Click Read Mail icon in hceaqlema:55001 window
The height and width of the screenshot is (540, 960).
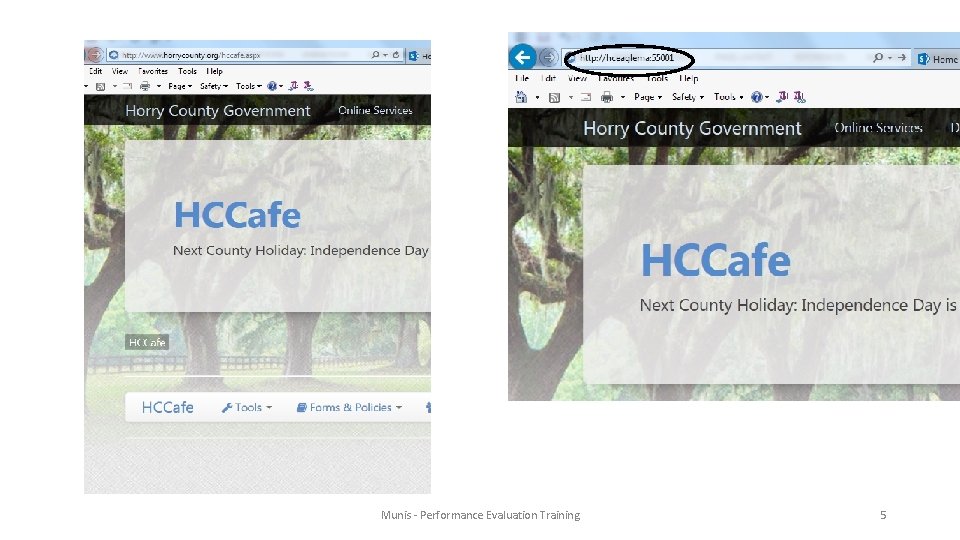tap(586, 97)
